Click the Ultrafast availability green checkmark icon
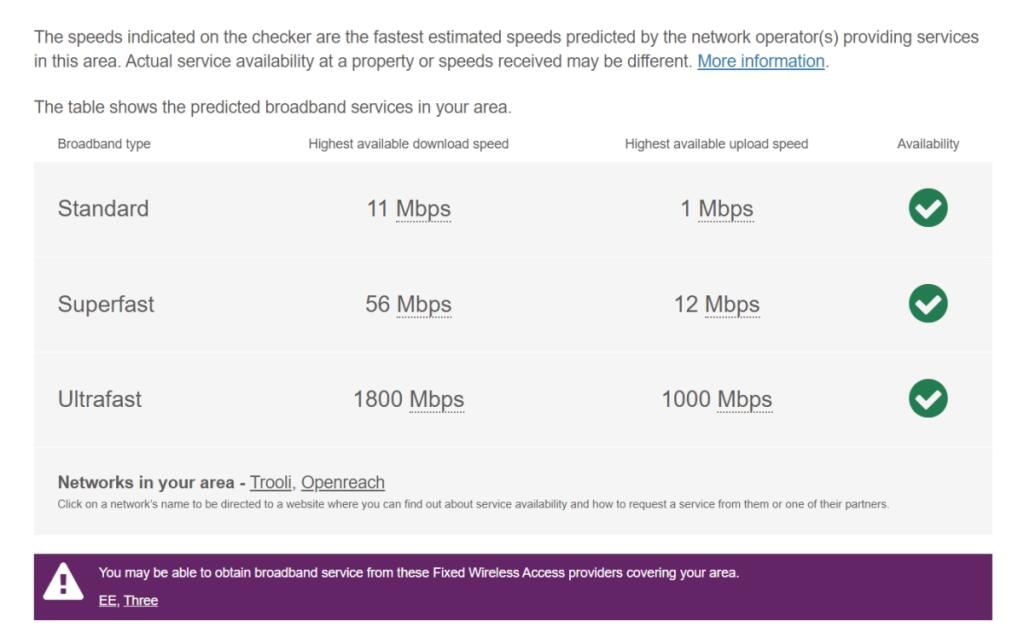 pyautogui.click(x=928, y=398)
